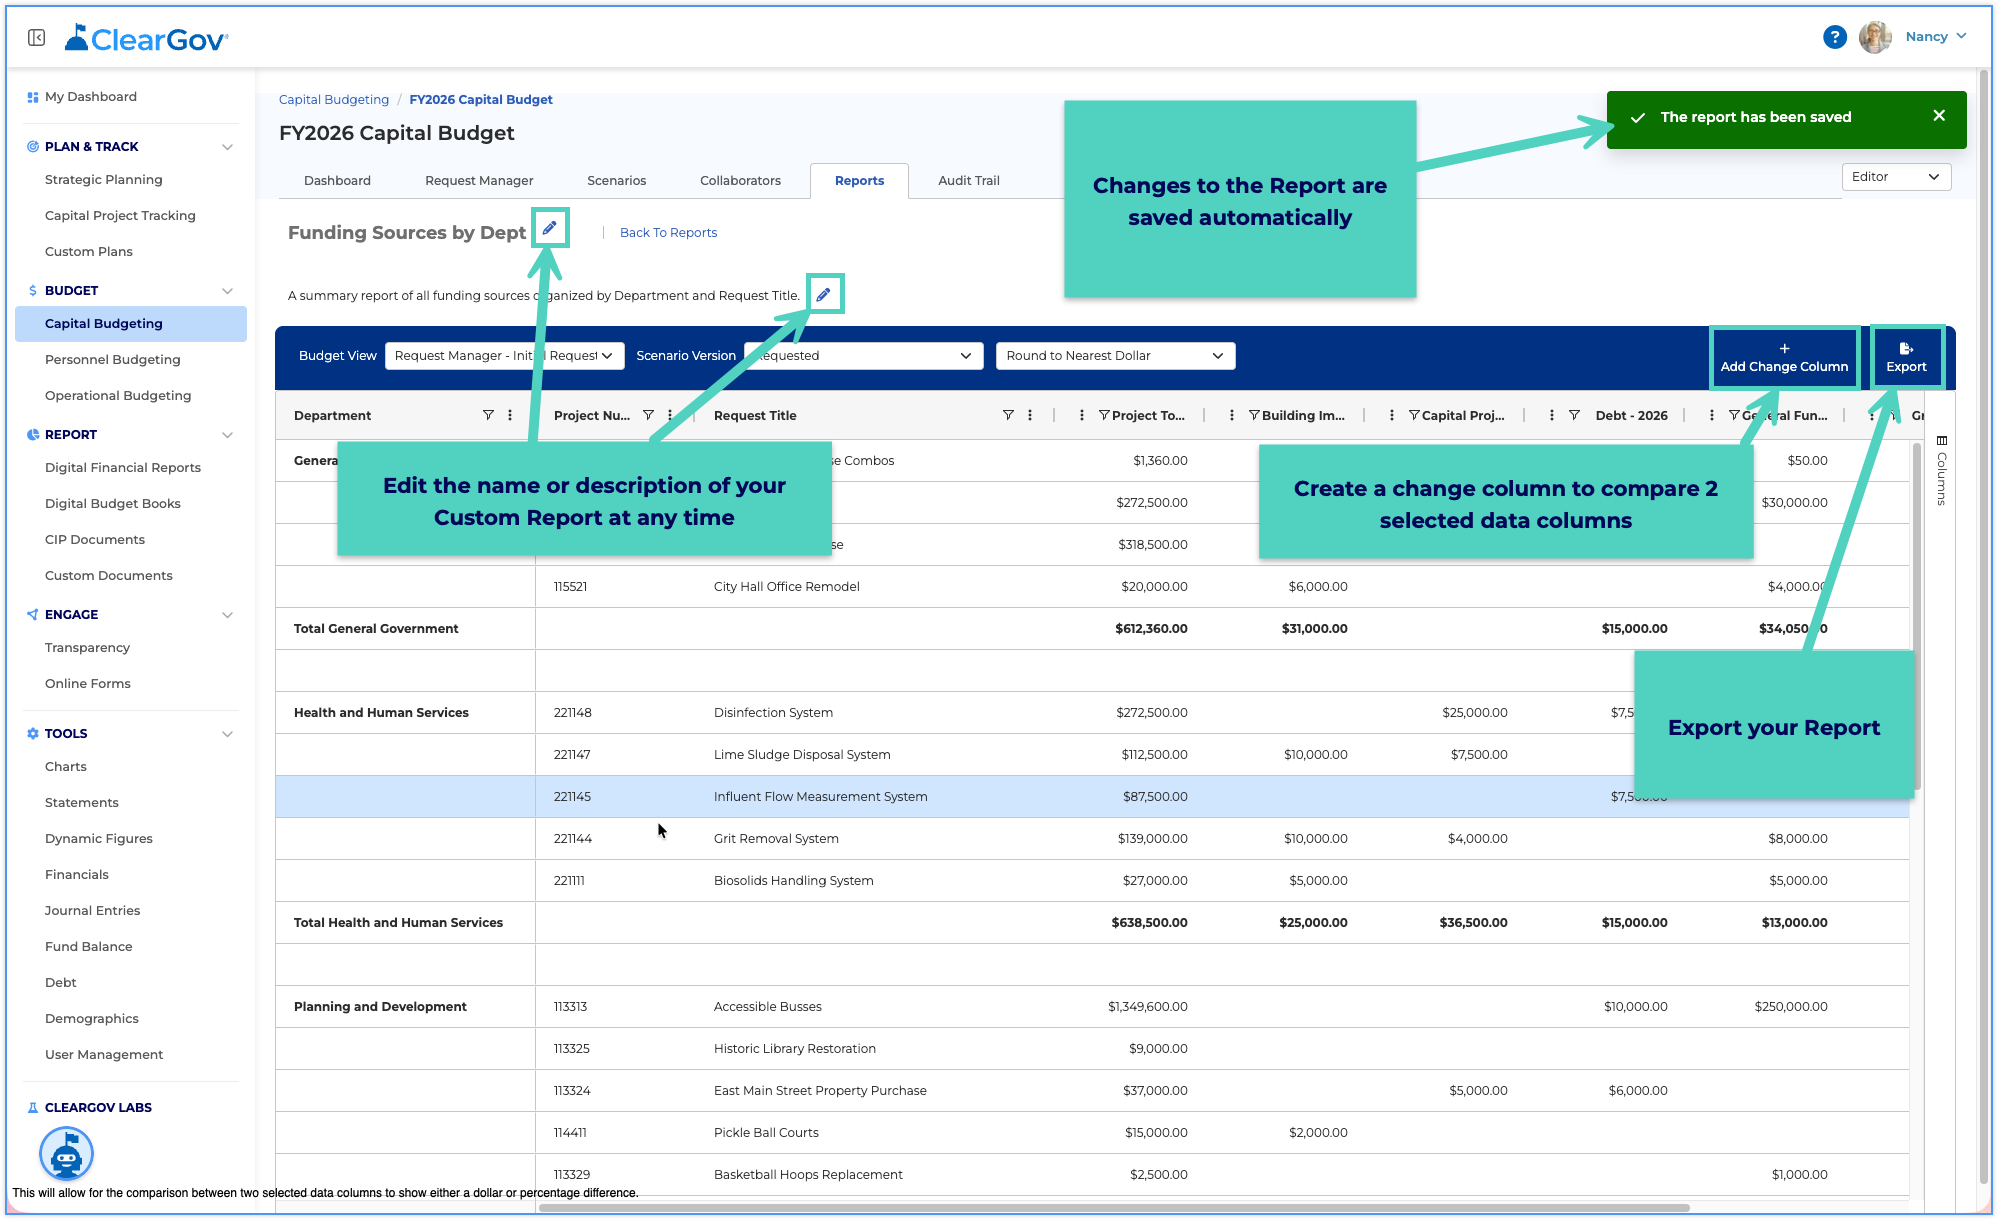Open the Budget View dropdown

pos(504,356)
